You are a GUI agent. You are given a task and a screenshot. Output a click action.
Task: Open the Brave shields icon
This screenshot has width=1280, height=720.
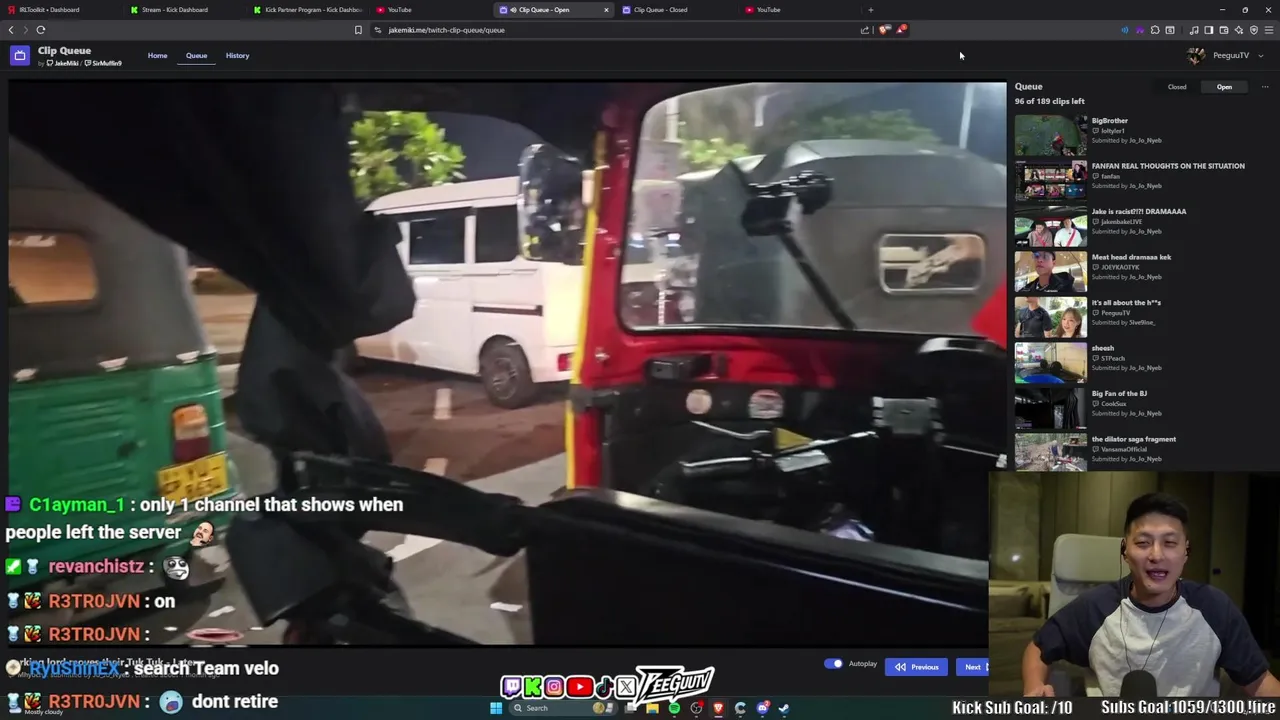[x=884, y=30]
